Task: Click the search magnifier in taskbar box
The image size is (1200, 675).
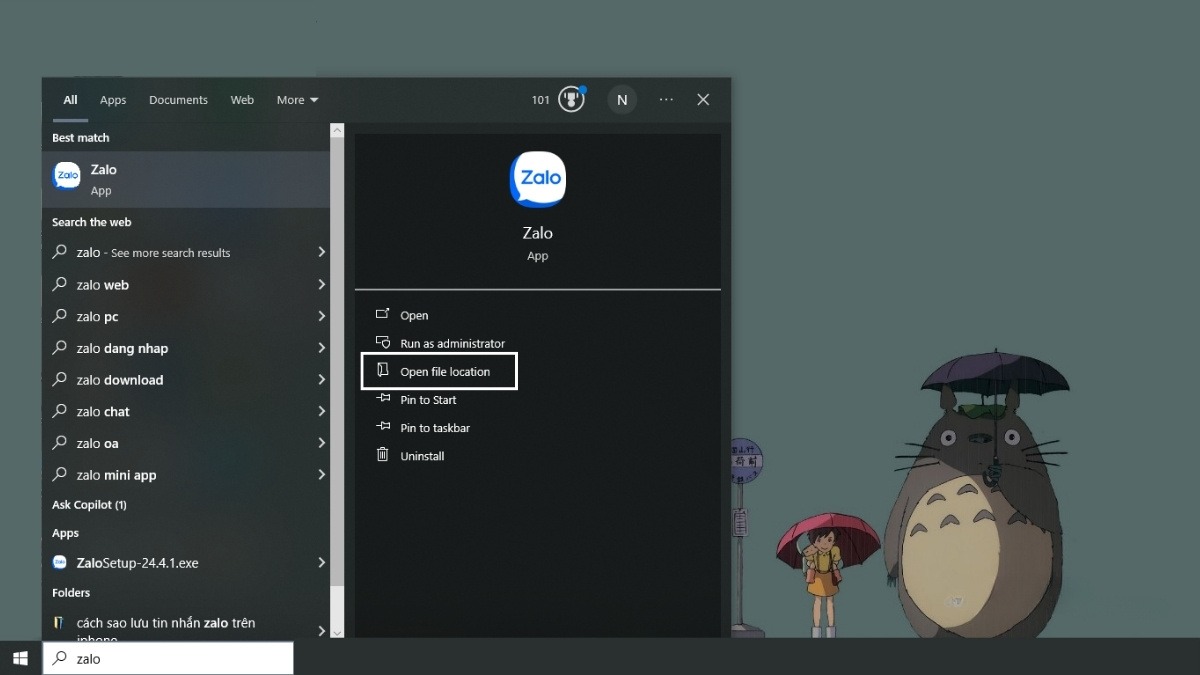Action: tap(60, 658)
